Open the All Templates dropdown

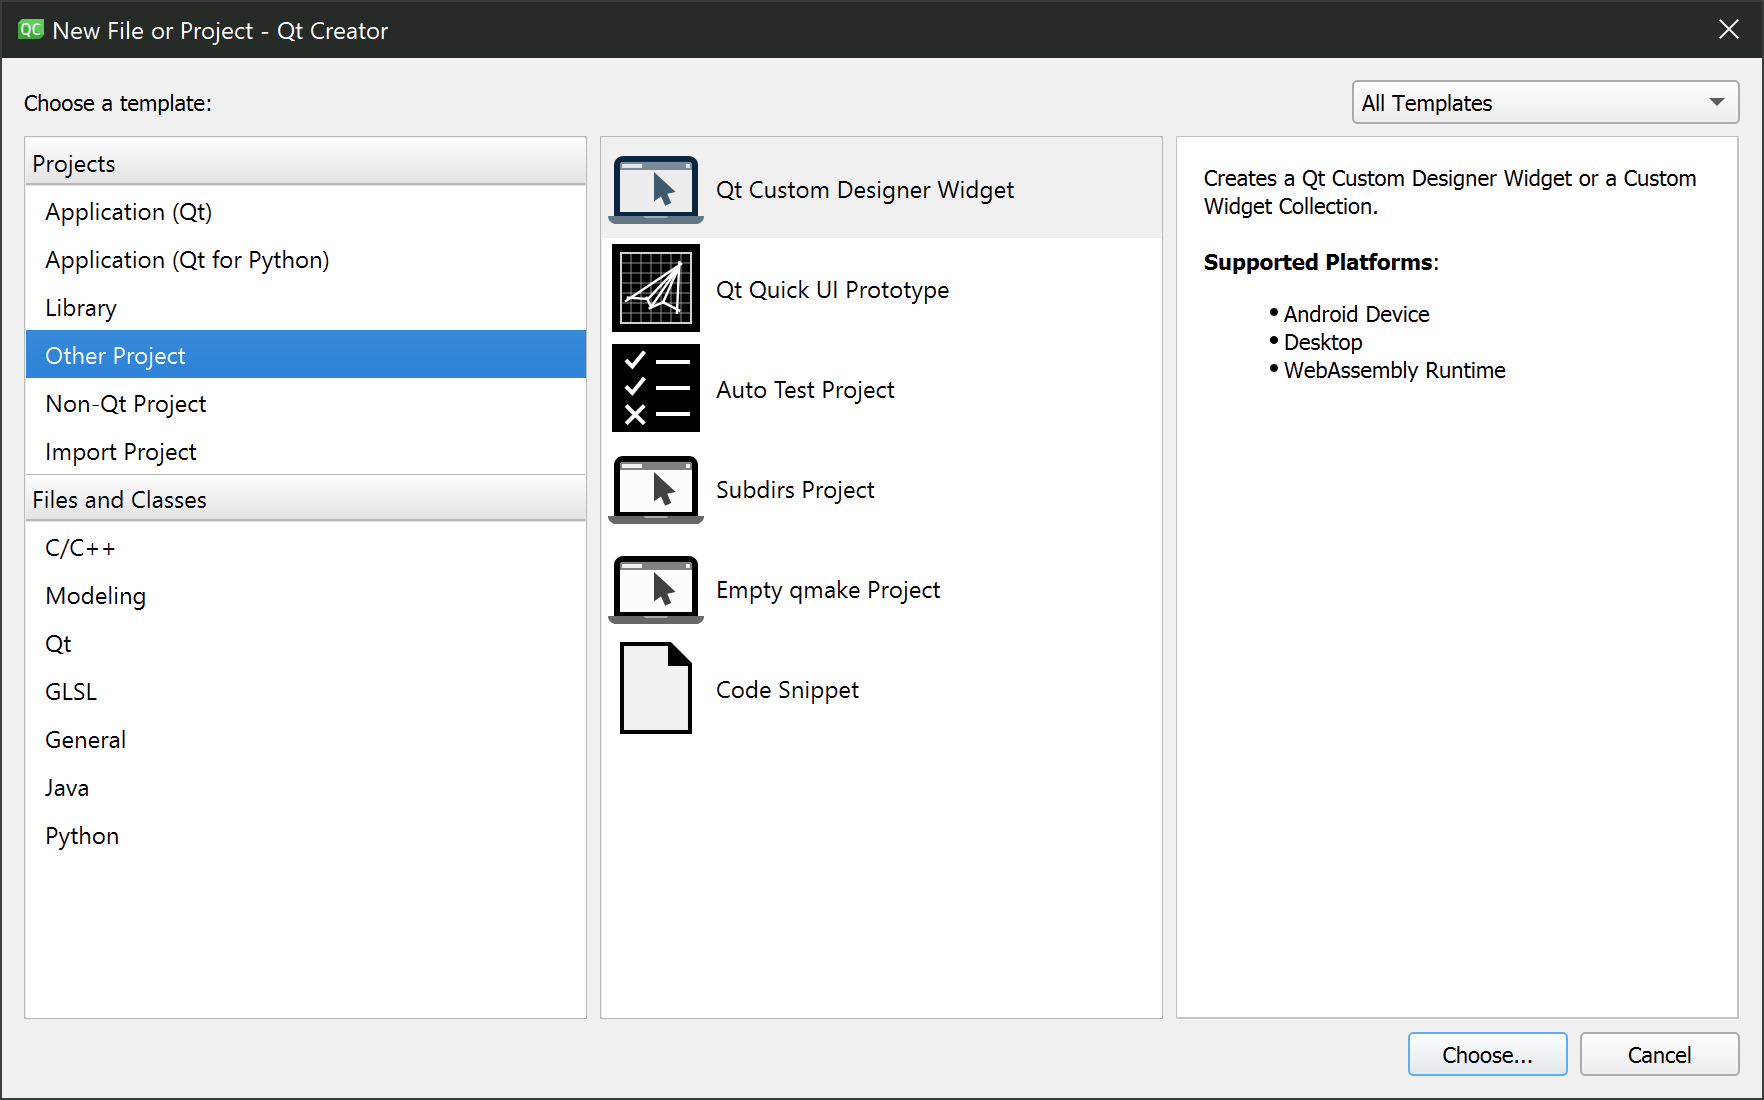tap(1544, 103)
